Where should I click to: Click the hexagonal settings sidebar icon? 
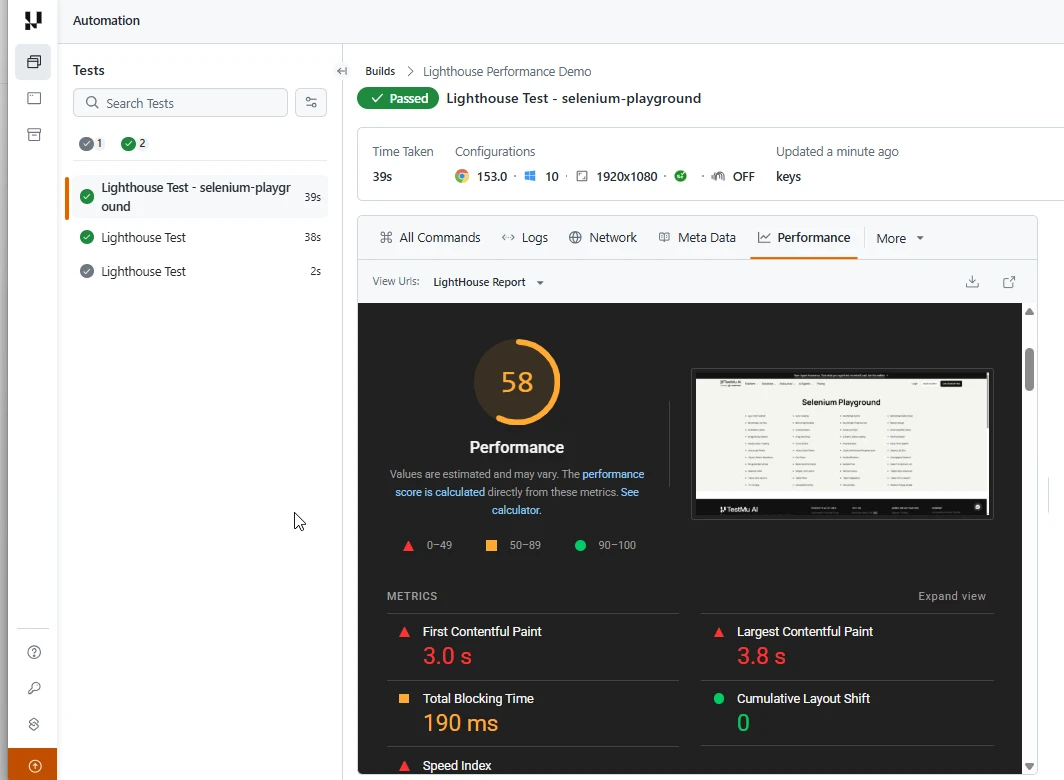[x=34, y=724]
